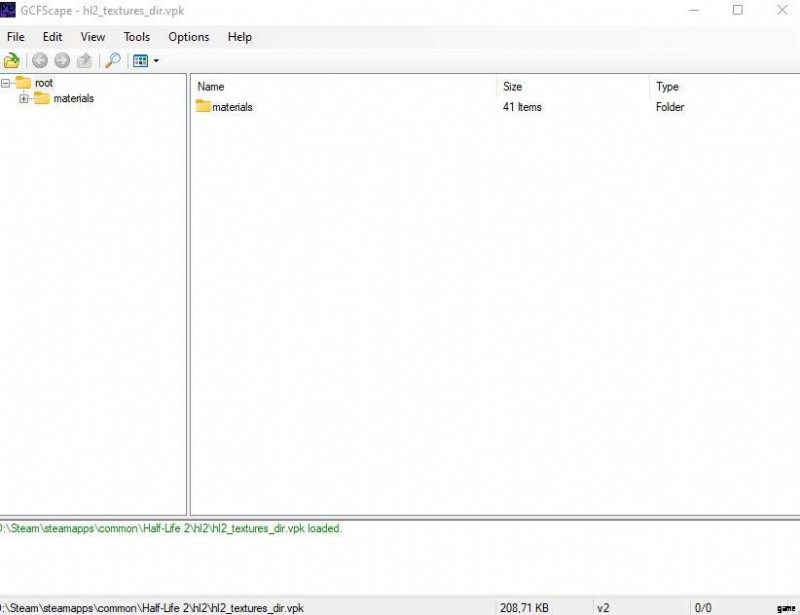Select the root folder in tree
Image resolution: width=800 pixels, height=615 pixels.
[44, 83]
